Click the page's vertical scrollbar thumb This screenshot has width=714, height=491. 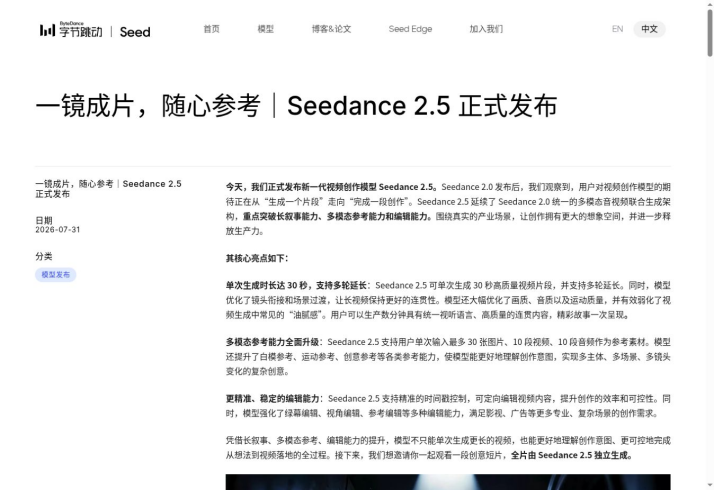[710, 33]
